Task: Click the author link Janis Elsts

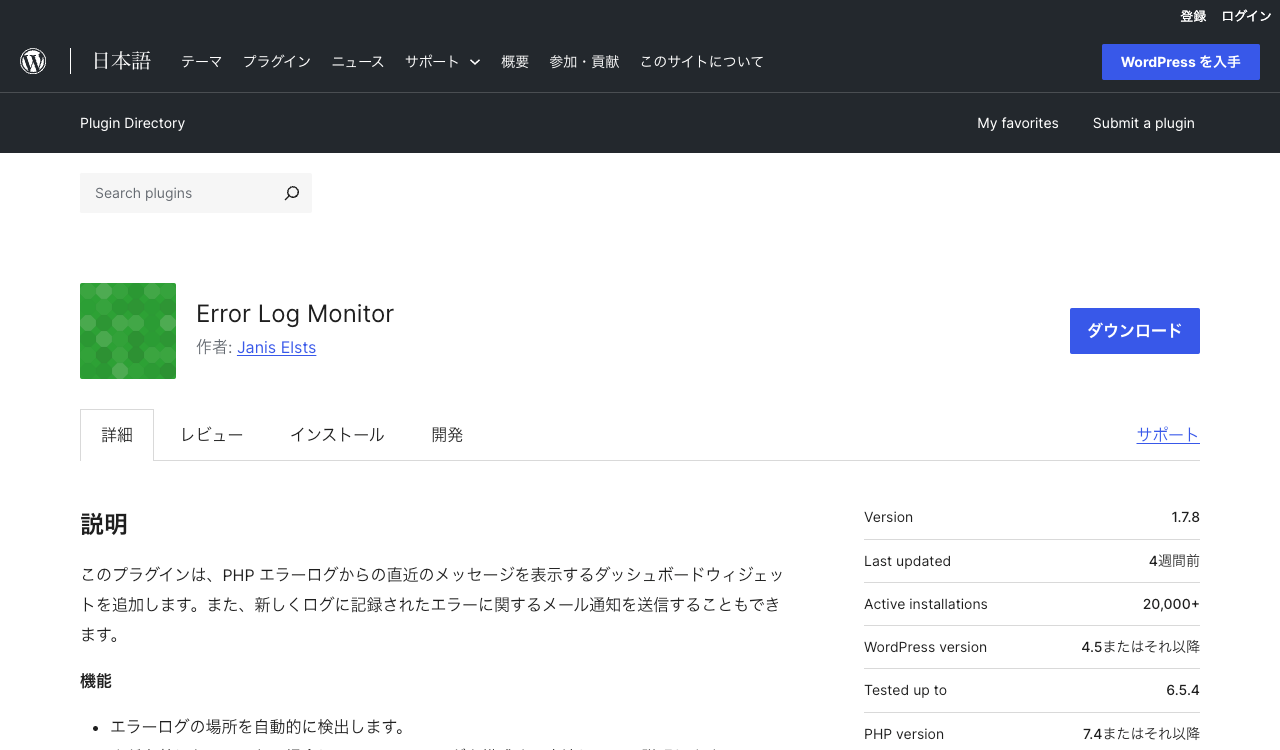Action: [x=277, y=347]
